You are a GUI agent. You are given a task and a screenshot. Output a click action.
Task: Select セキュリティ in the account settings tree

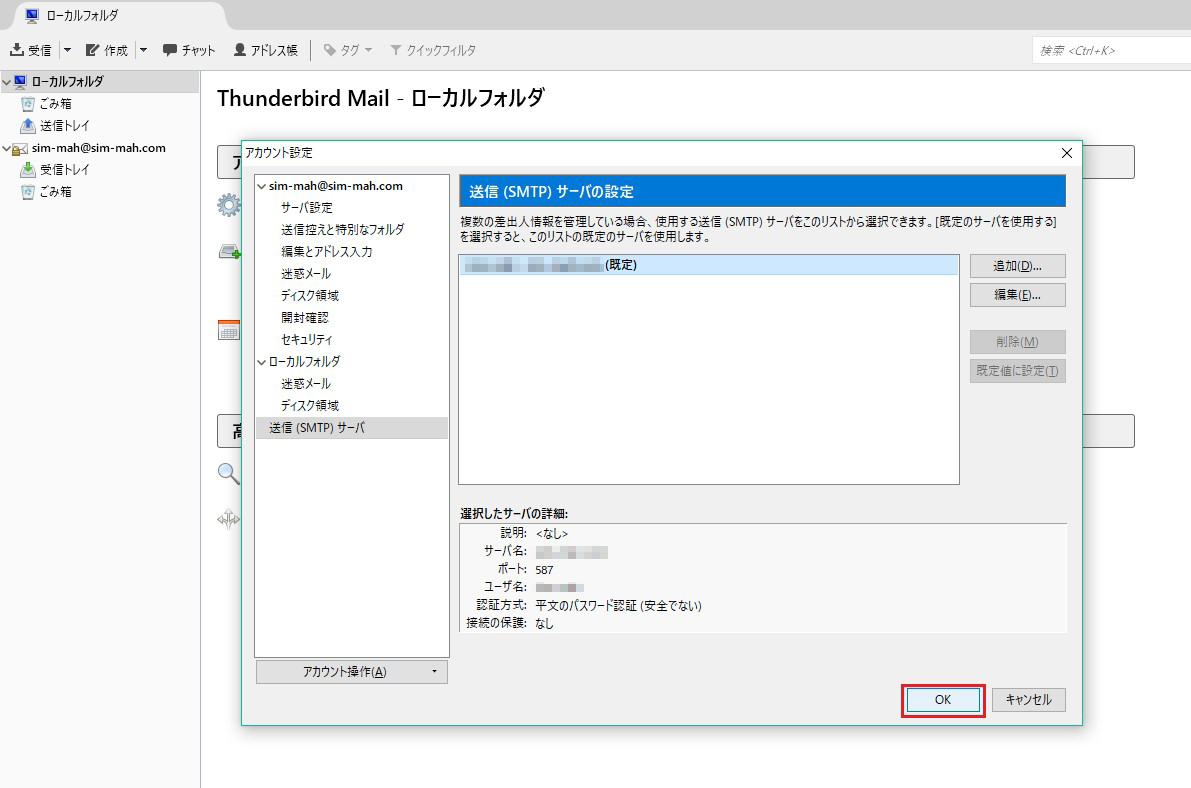pos(306,340)
